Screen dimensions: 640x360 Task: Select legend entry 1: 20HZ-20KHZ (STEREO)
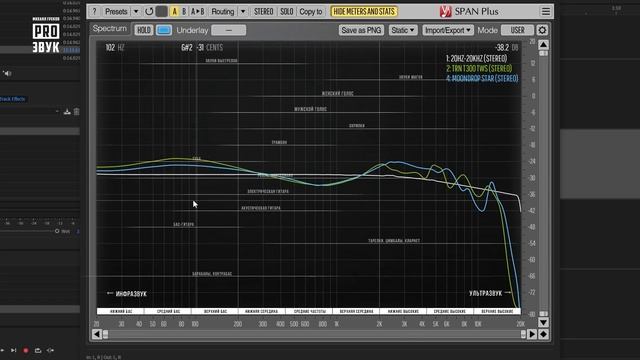[476, 58]
